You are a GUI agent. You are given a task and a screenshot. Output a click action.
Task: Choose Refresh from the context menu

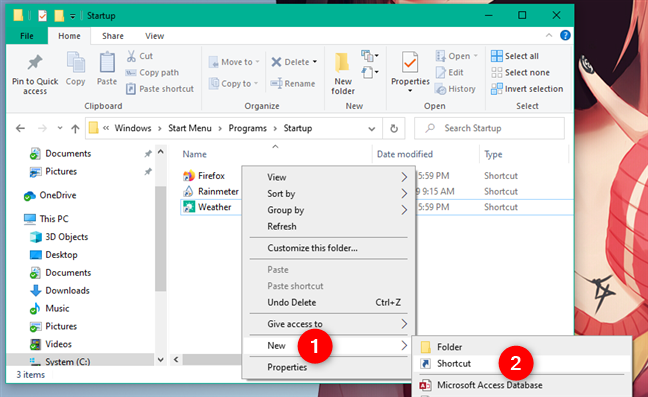329,226
